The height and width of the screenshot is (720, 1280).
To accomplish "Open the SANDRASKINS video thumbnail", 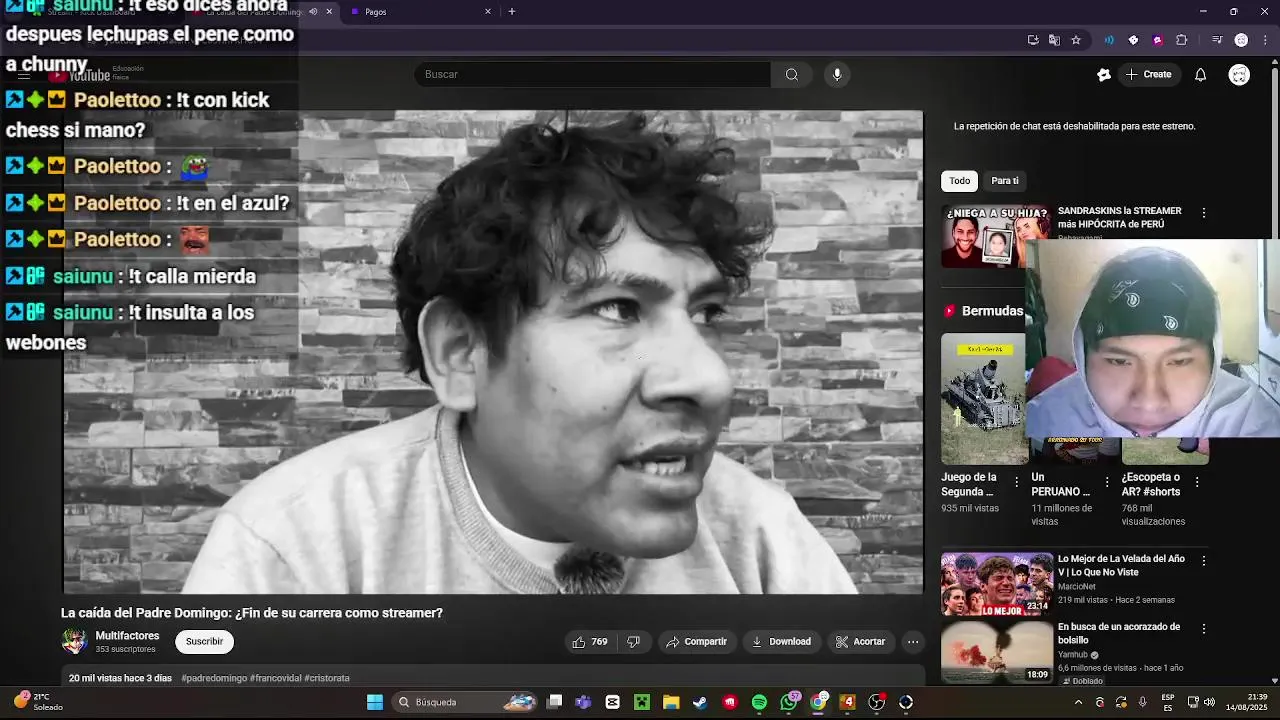I will [x=984, y=236].
